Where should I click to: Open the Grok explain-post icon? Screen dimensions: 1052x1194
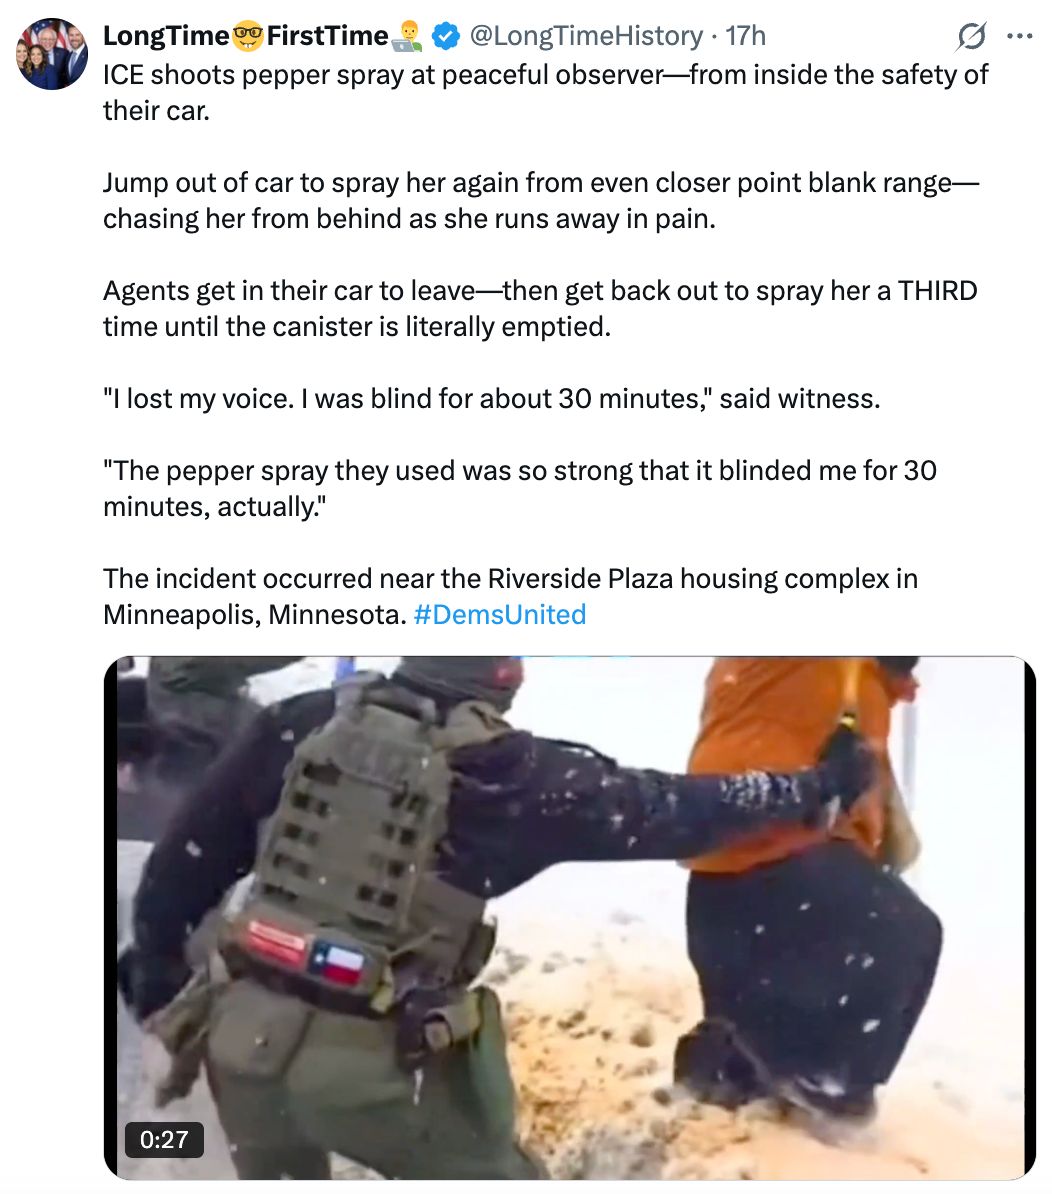click(971, 36)
